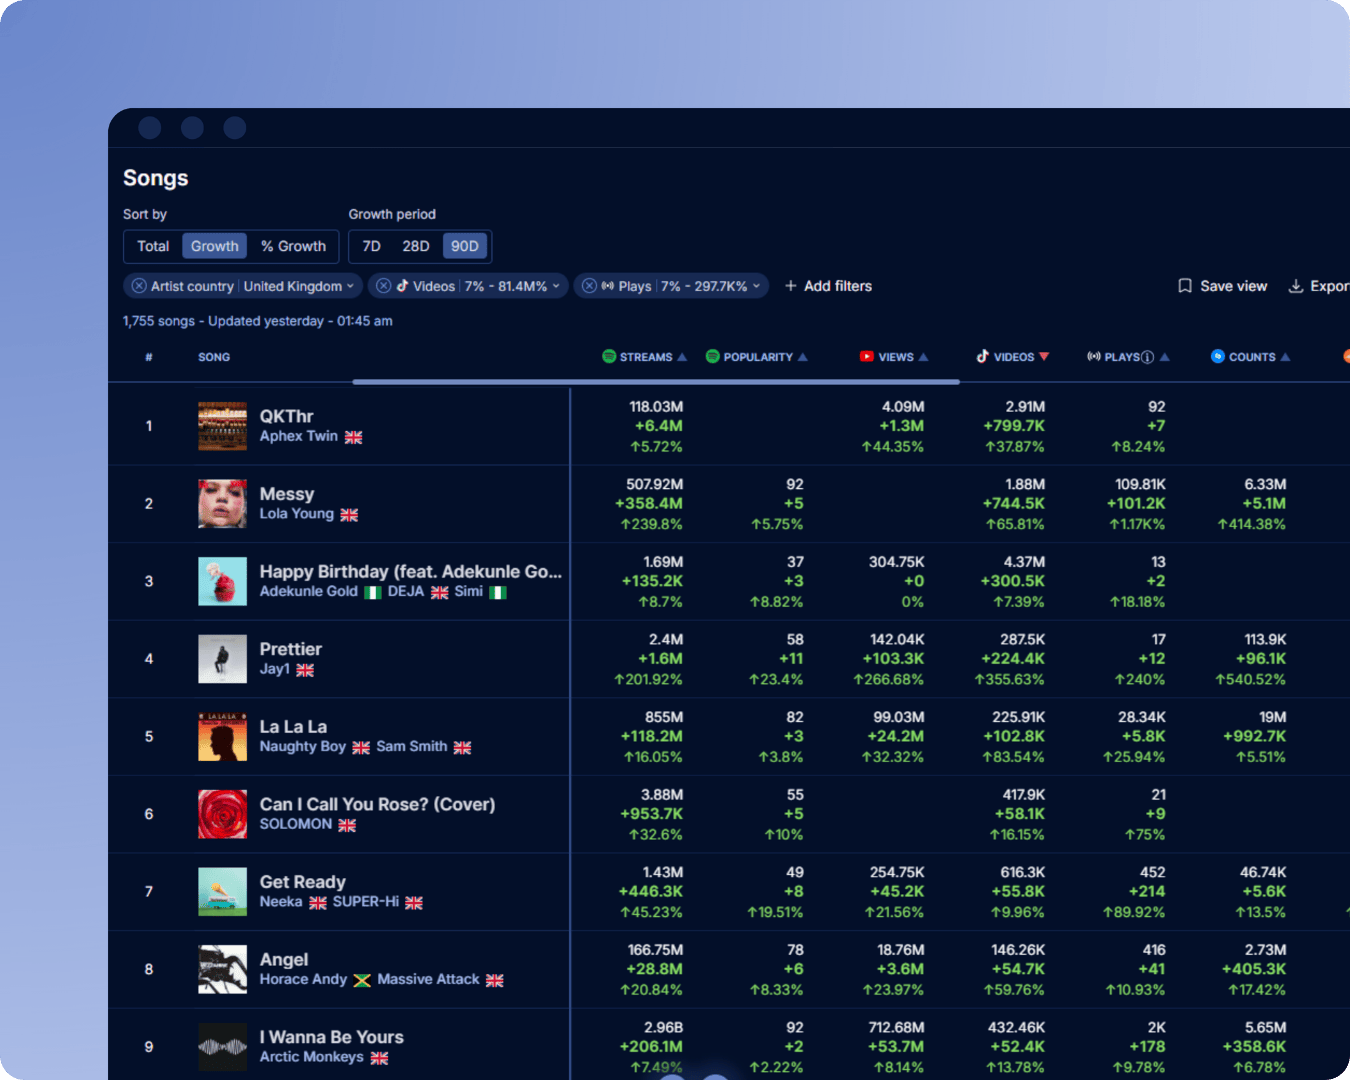The width and height of the screenshot is (1350, 1080).
Task: Expand the Videos 7% - 81.4M% filter chevron
Action: pos(556,286)
